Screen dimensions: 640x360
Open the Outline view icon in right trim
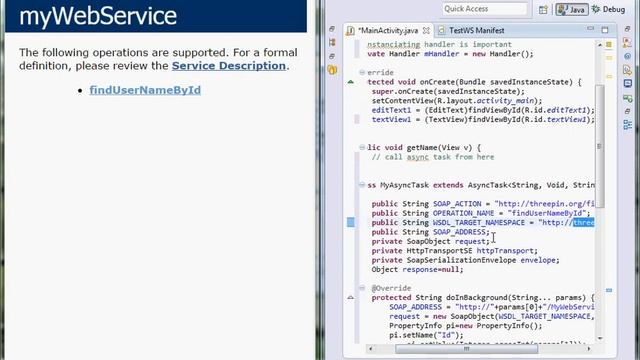click(x=627, y=125)
